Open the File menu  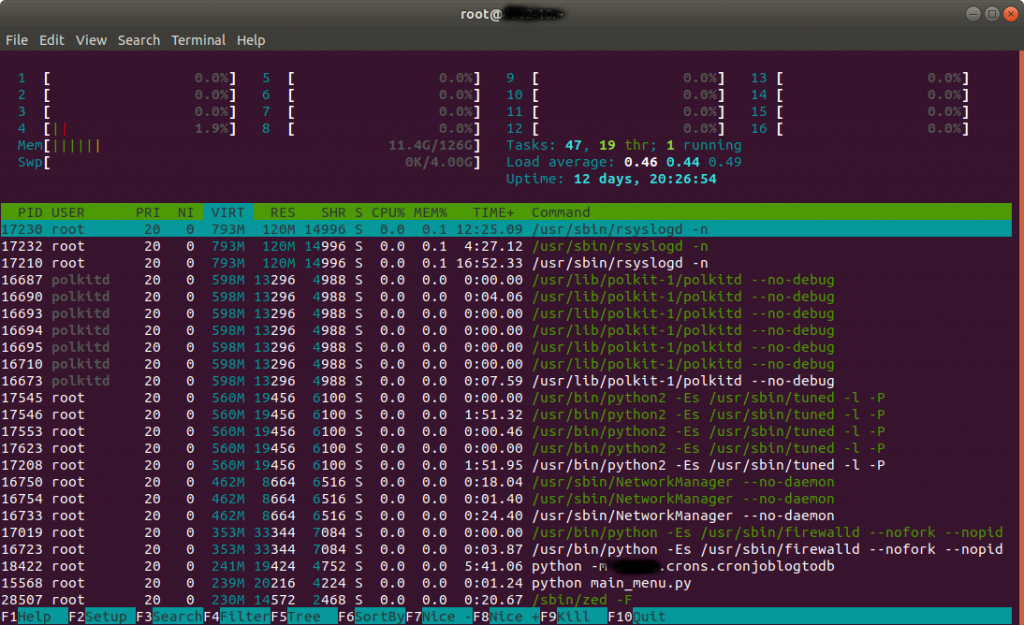click(x=16, y=40)
